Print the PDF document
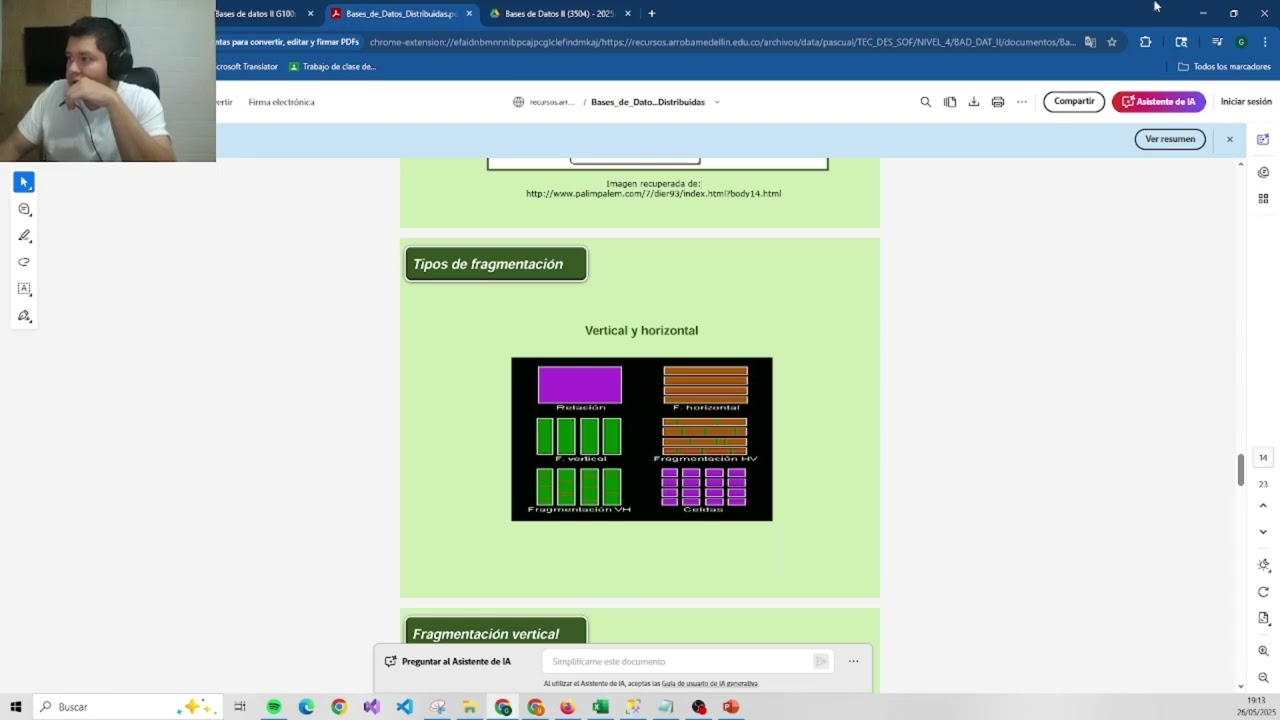1280x720 pixels. click(x=998, y=102)
